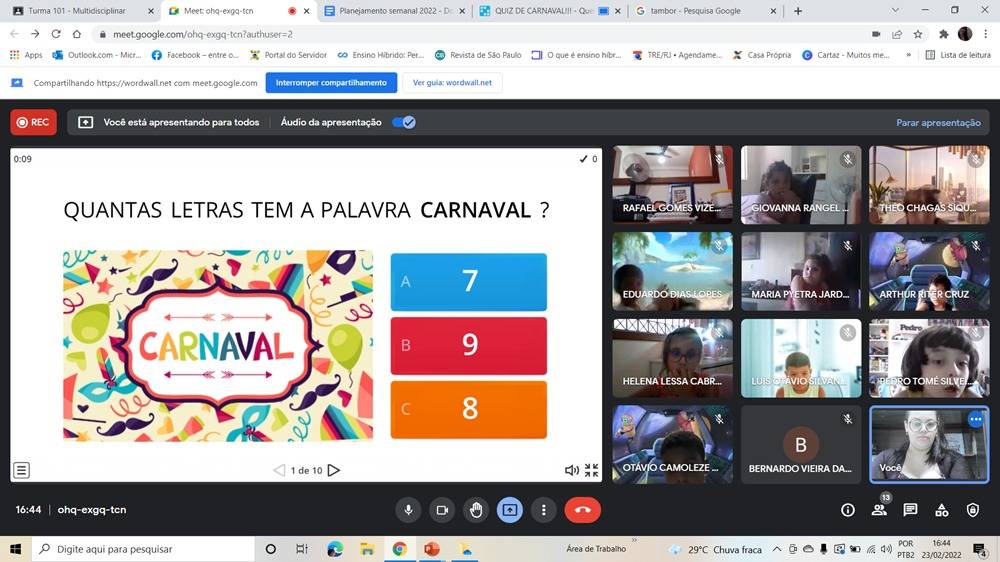
Task: Open more options three-dot menu in Meet
Action: [543, 510]
